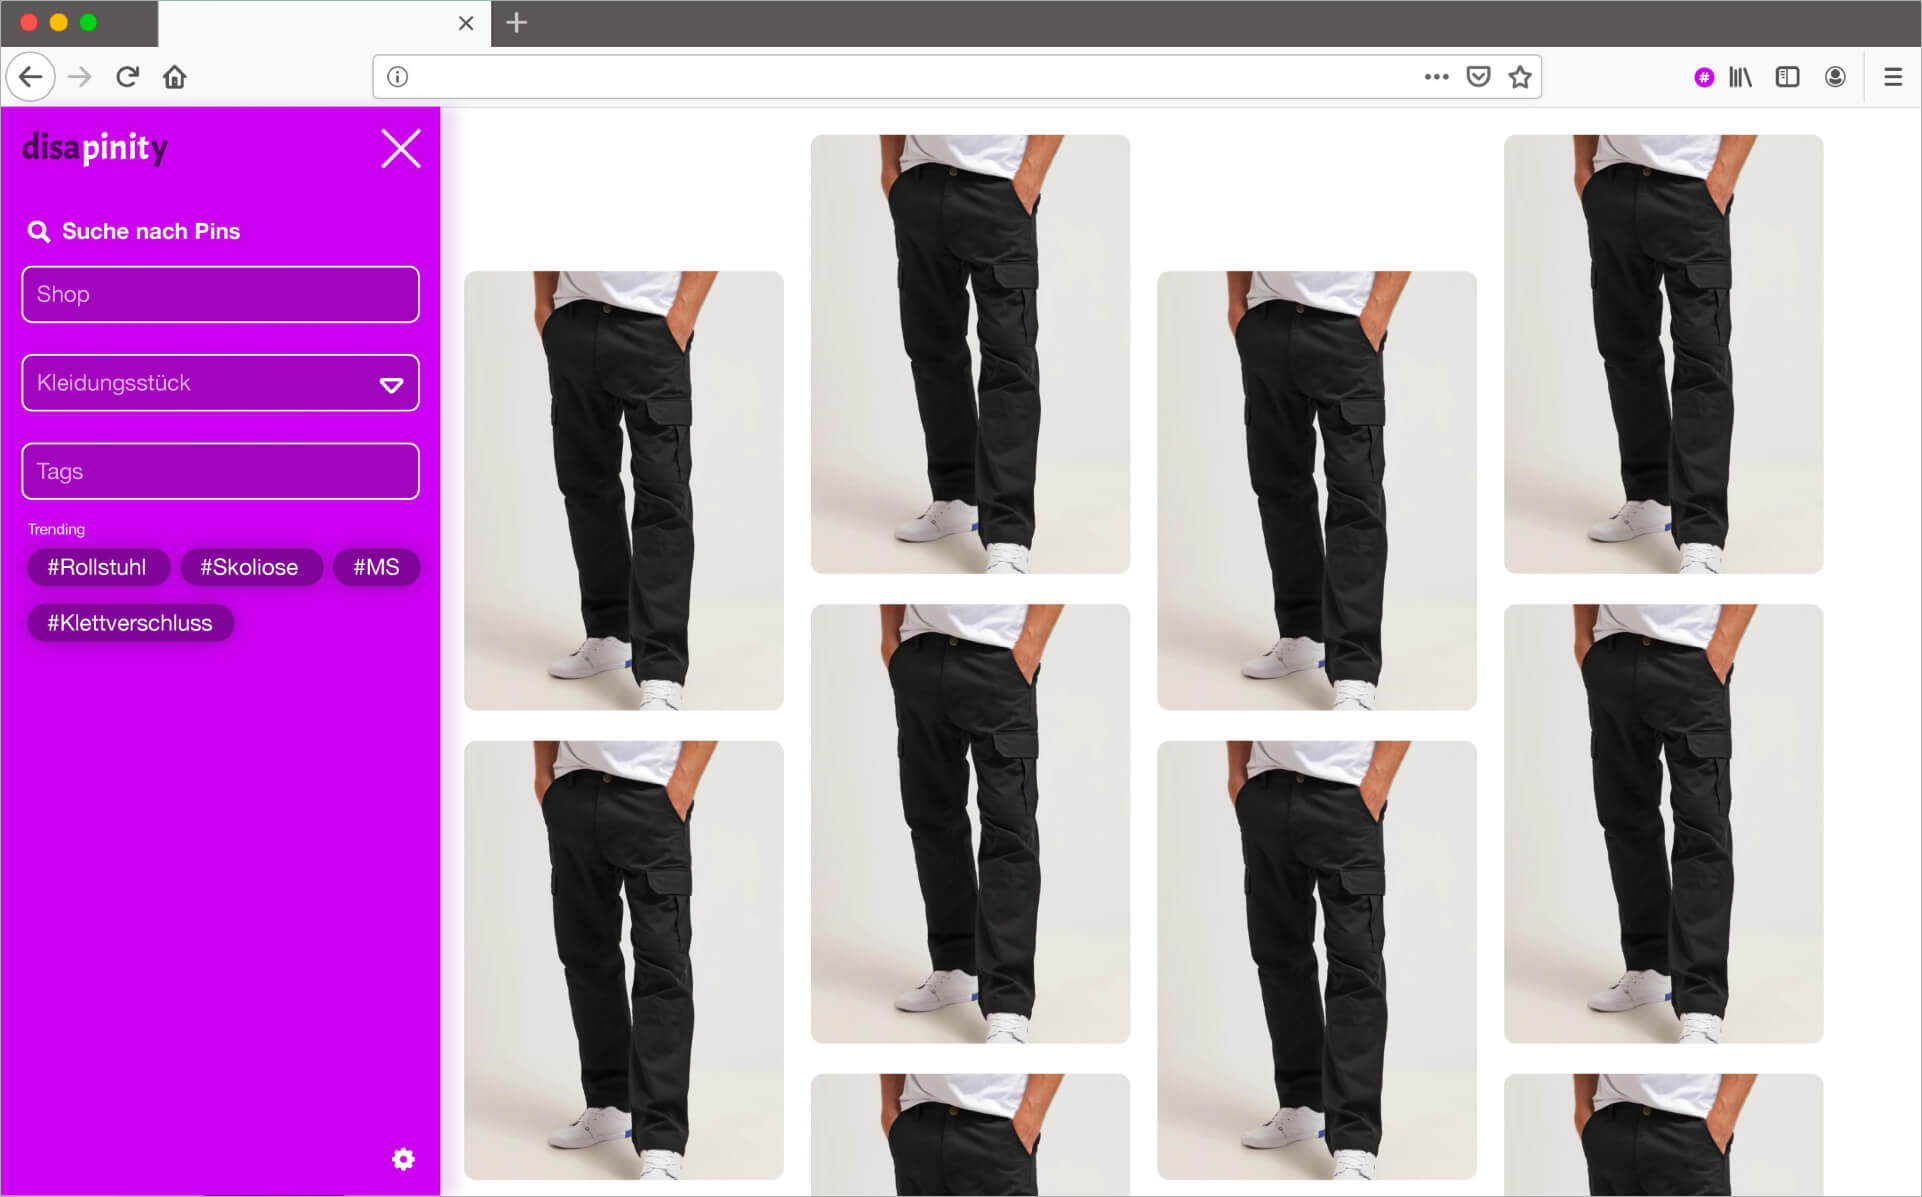
Task: Save page to Pocket icon
Action: click(x=1478, y=77)
